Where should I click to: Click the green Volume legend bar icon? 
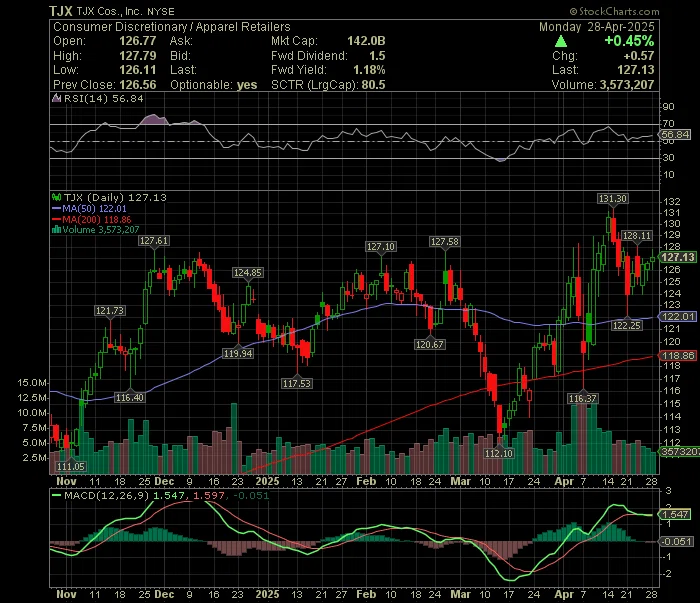point(56,230)
